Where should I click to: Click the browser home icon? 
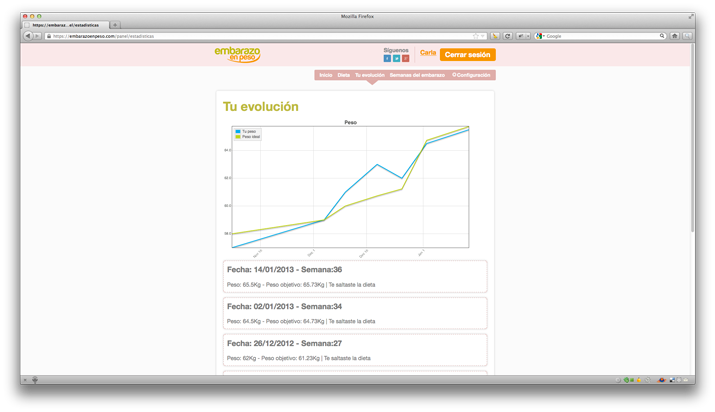675,36
